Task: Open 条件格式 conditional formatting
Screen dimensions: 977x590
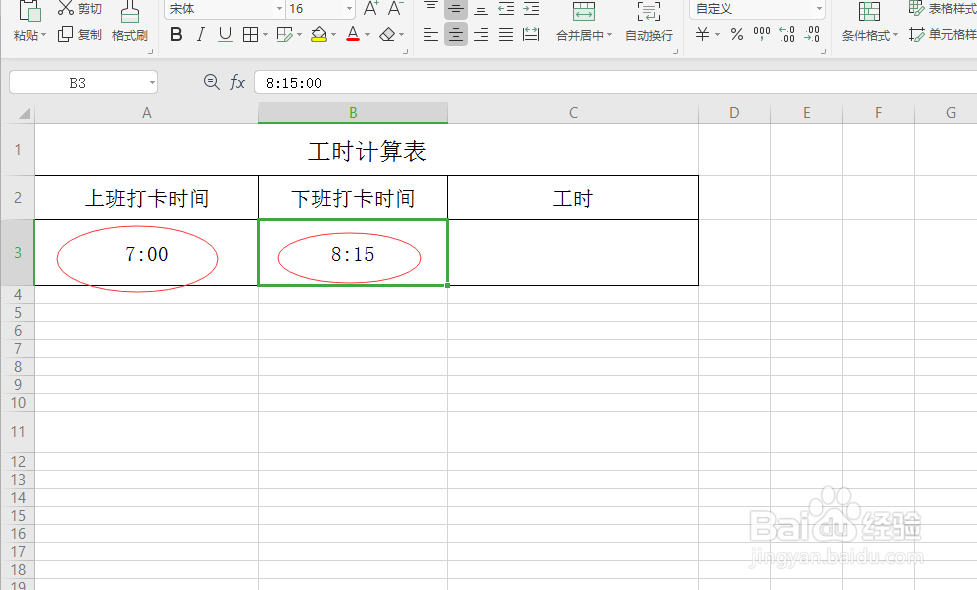Action: [869, 22]
